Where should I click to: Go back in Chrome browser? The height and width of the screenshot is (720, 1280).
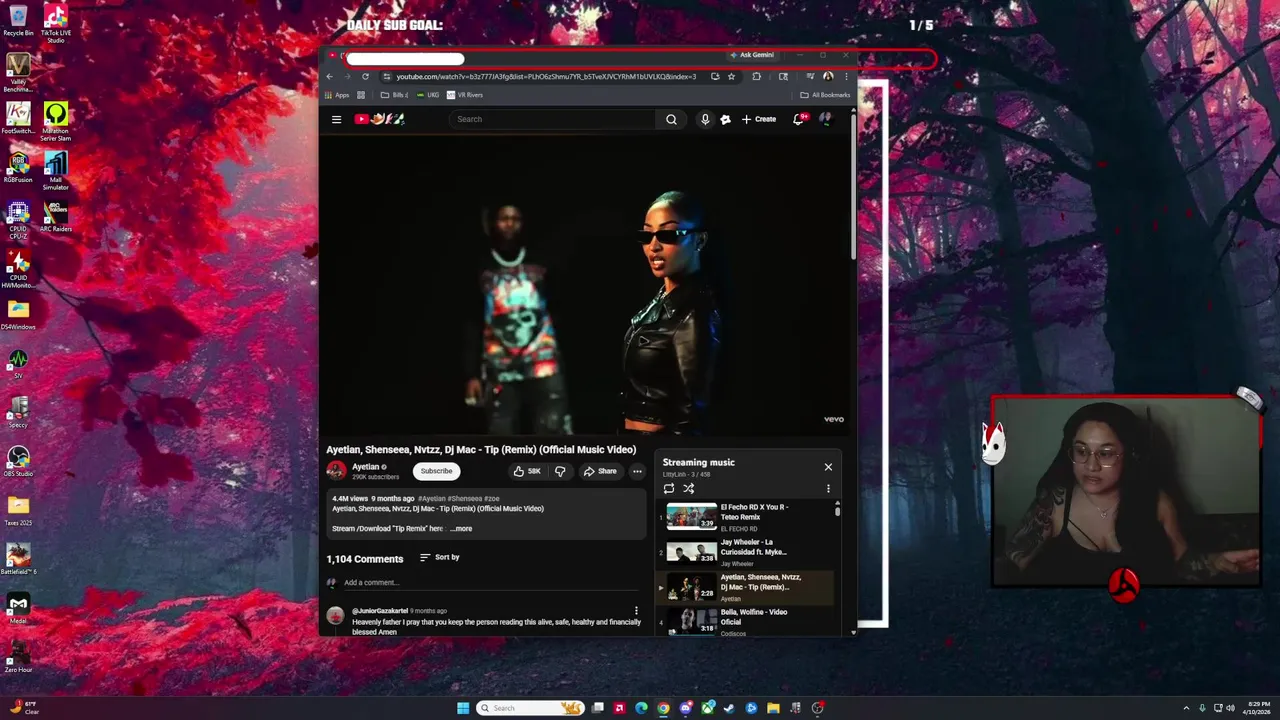[329, 77]
